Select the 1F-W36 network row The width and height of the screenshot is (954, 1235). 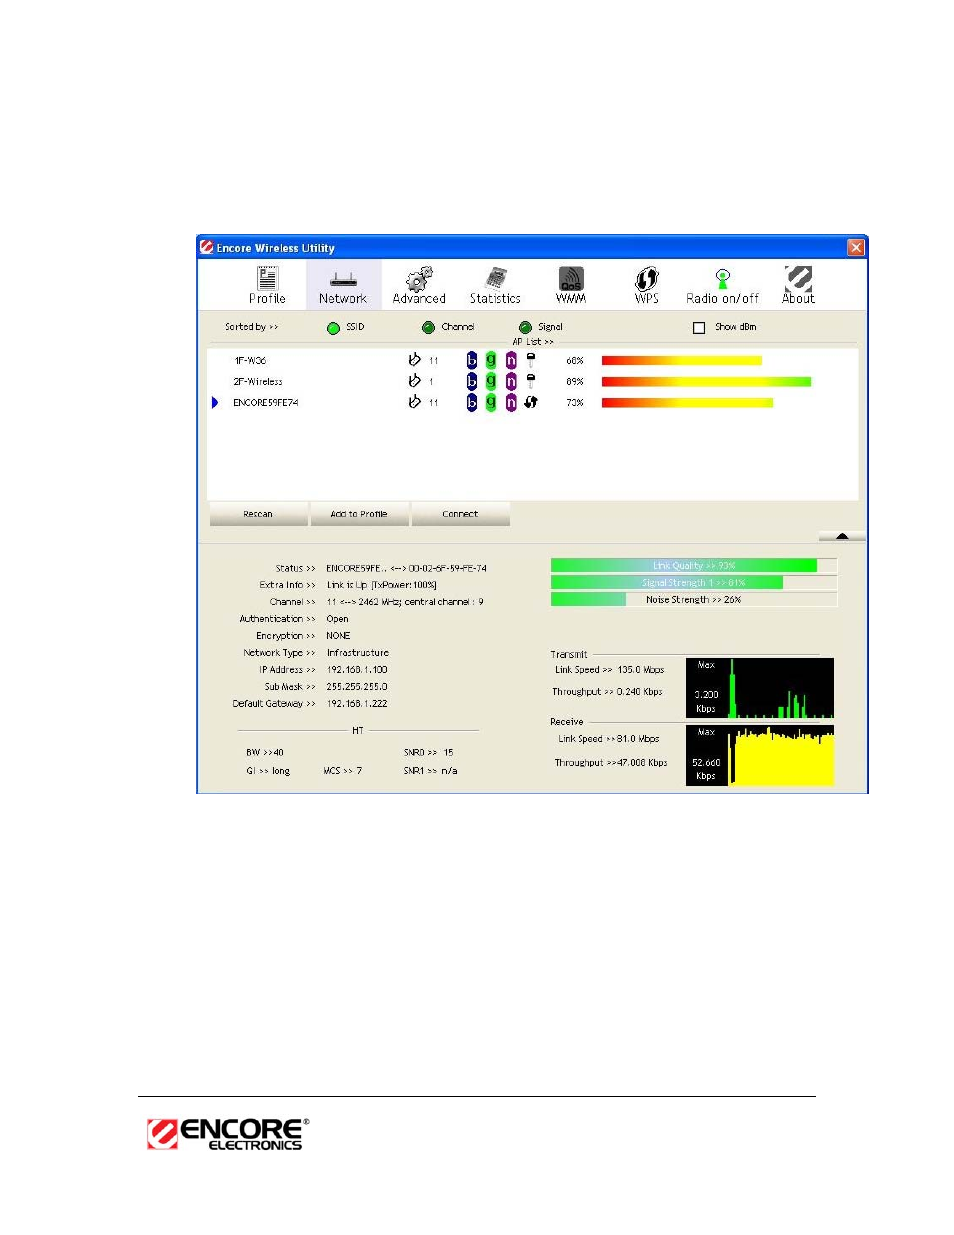tap(532, 360)
